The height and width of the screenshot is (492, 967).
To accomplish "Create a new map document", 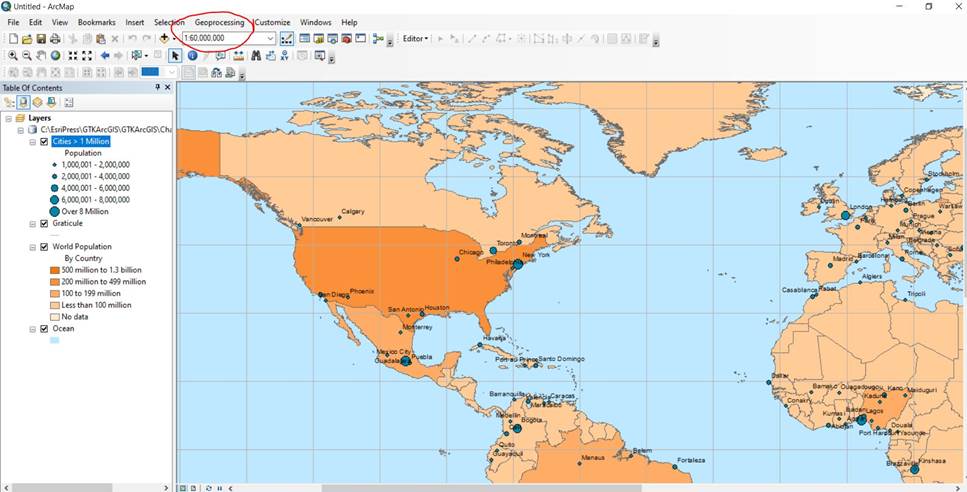I will click(13, 39).
